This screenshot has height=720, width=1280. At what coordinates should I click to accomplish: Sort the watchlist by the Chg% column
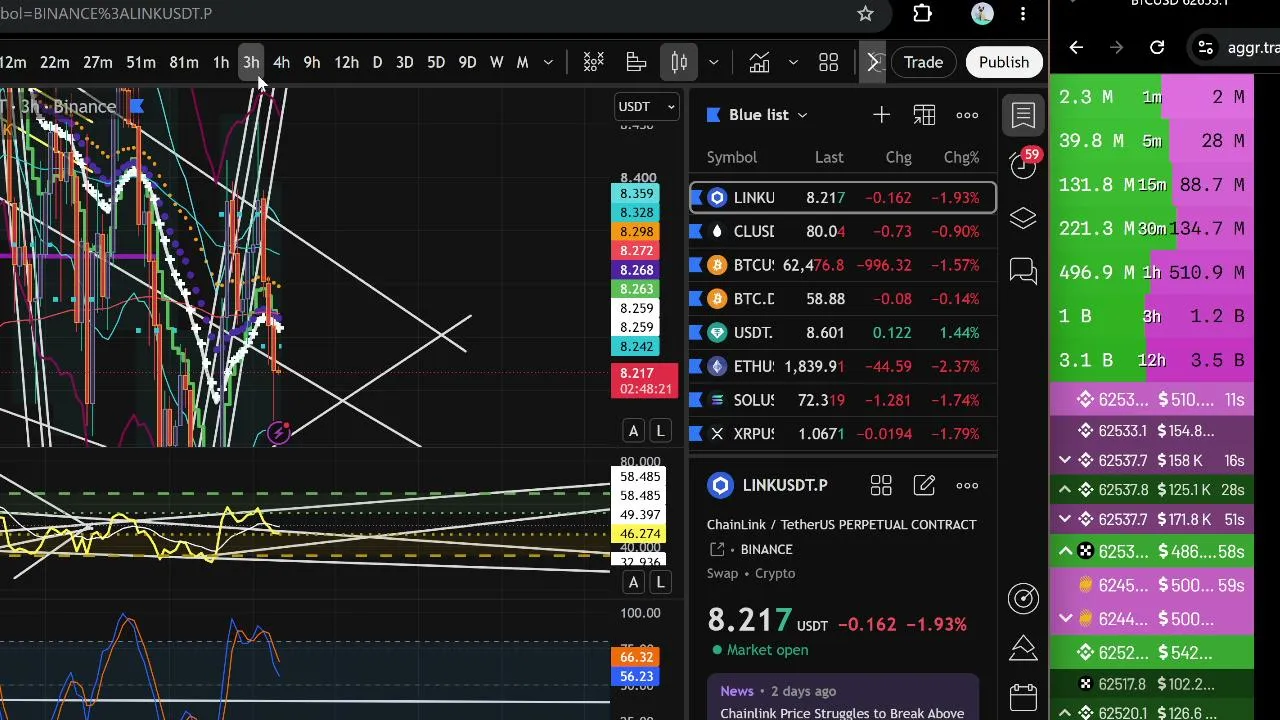coord(961,157)
